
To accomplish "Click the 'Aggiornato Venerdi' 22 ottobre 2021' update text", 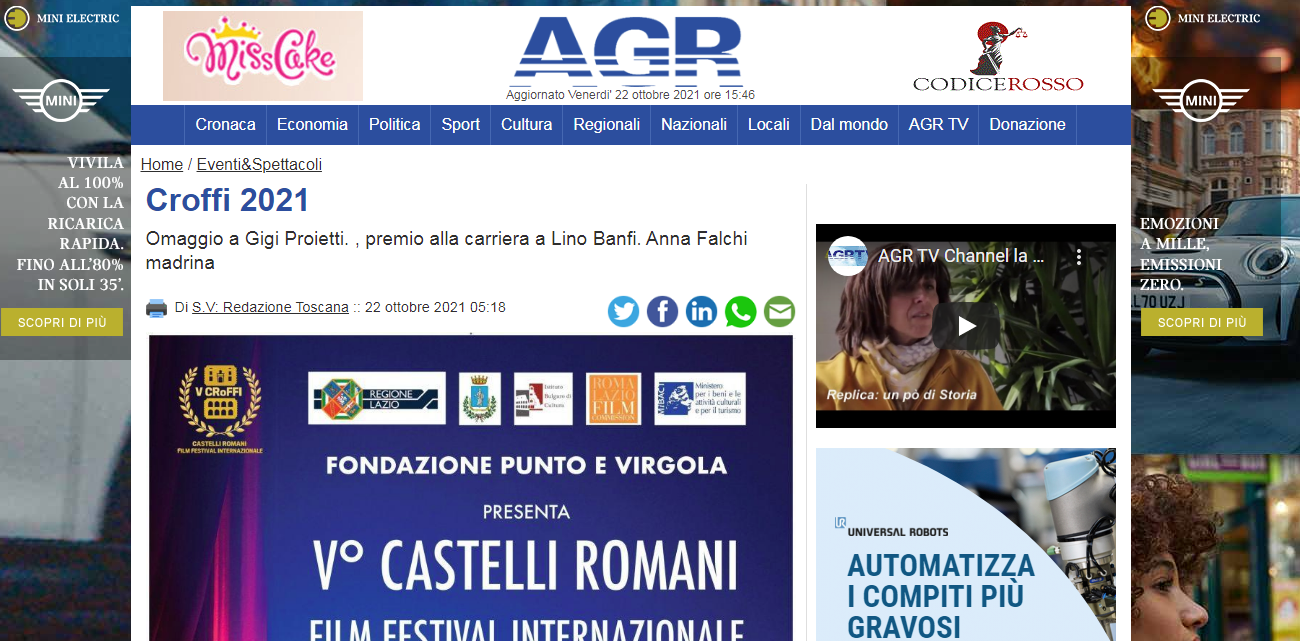I will 630,95.
